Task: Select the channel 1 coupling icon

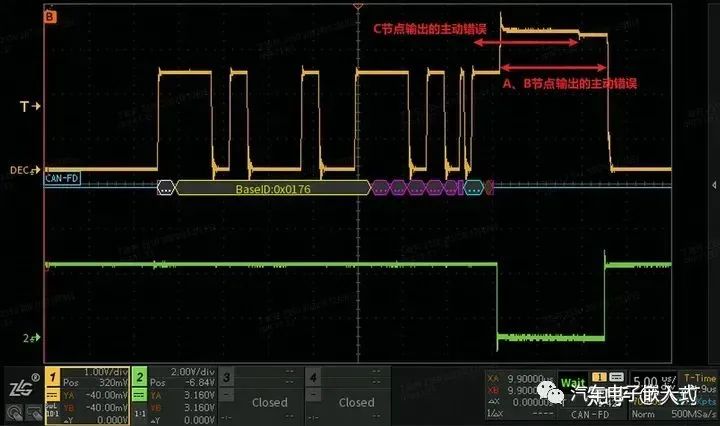Action: [52, 395]
